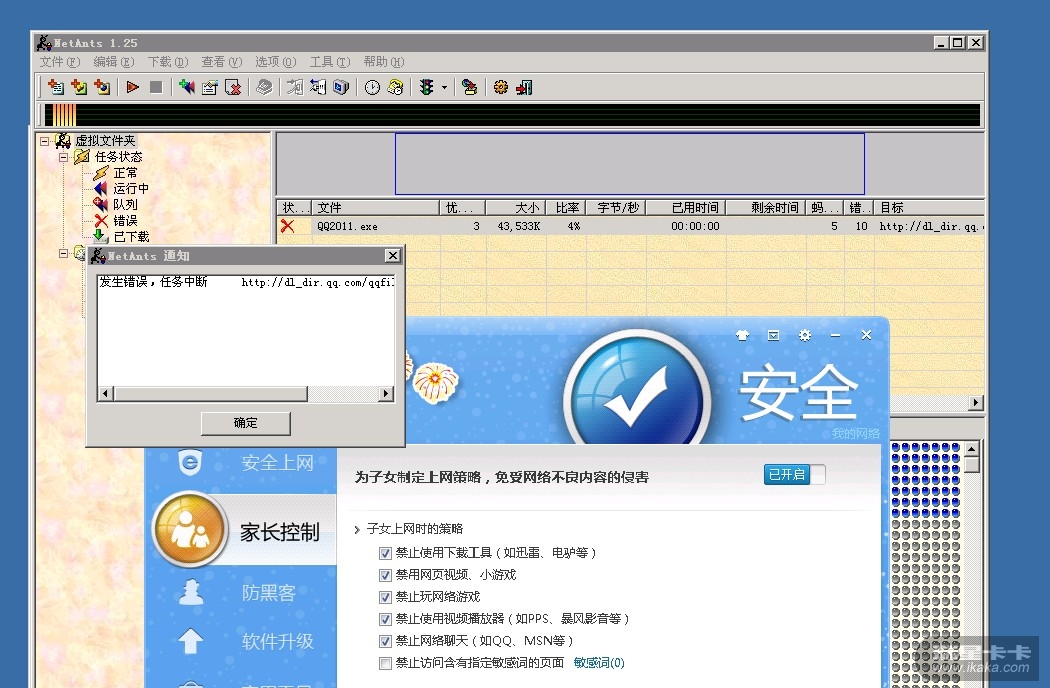Click the grayed move-file toolbar icon
Screen dimensions: 1050x688
tap(295, 87)
